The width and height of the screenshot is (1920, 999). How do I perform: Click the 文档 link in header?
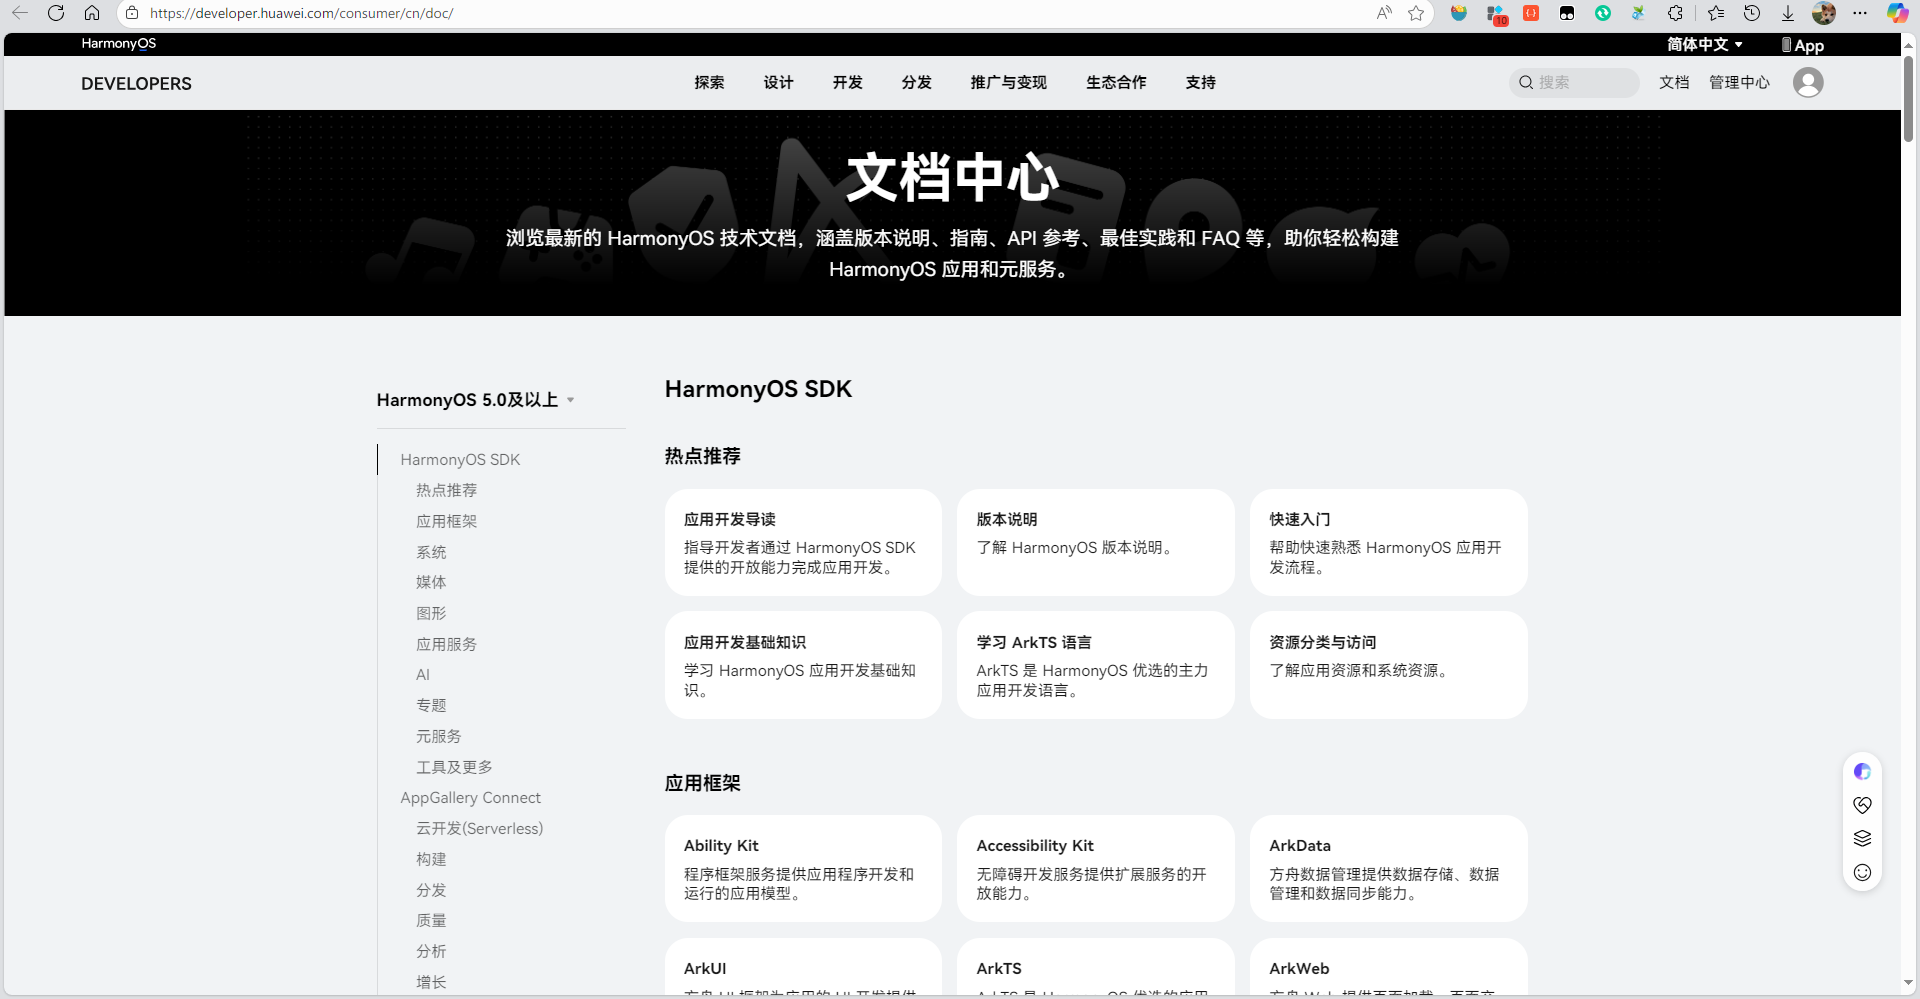click(1674, 82)
